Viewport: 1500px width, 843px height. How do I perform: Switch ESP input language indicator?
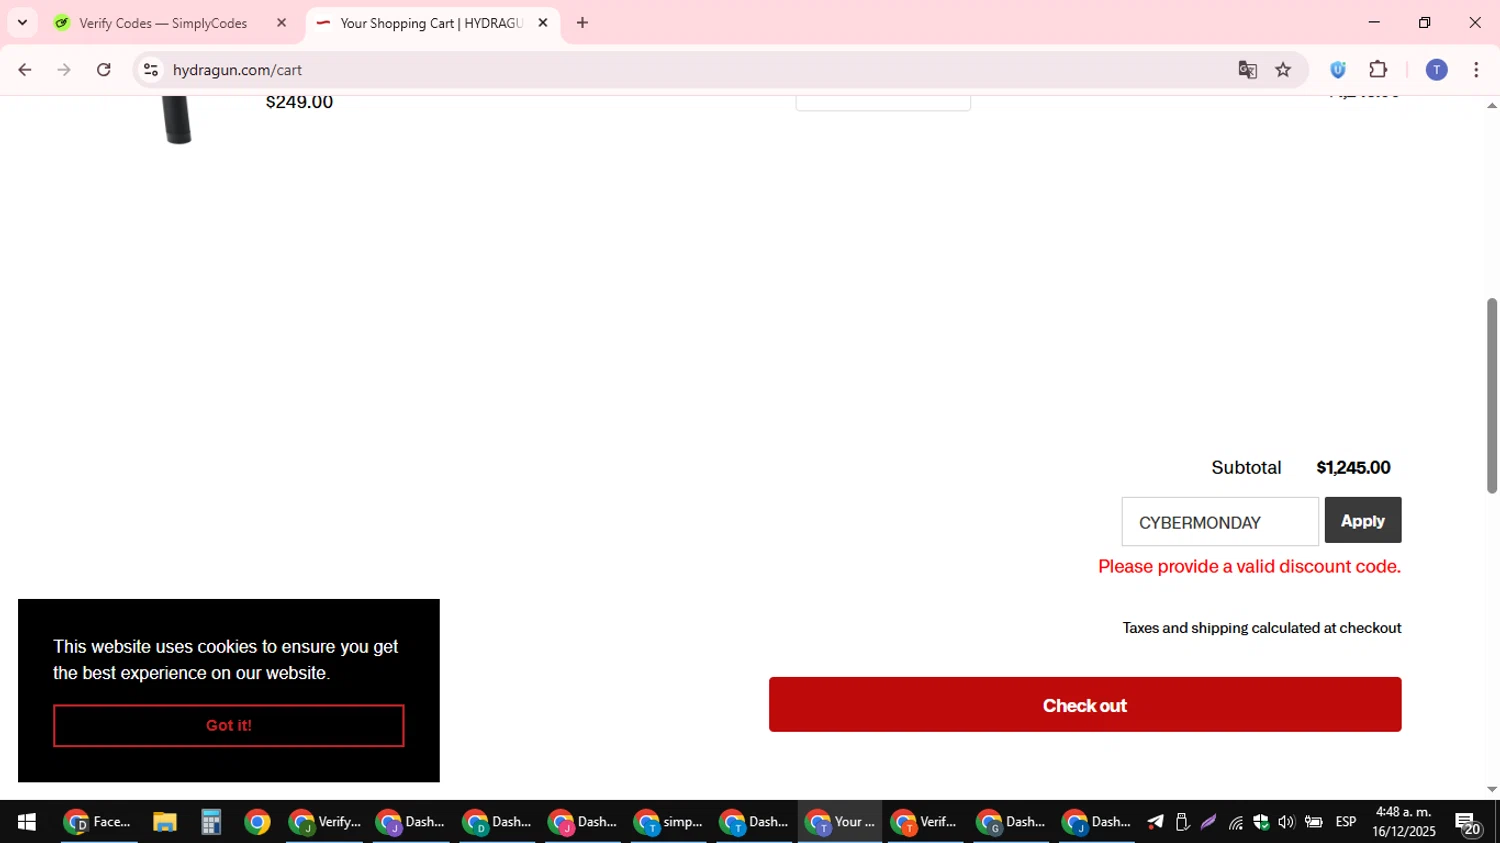pyautogui.click(x=1346, y=822)
